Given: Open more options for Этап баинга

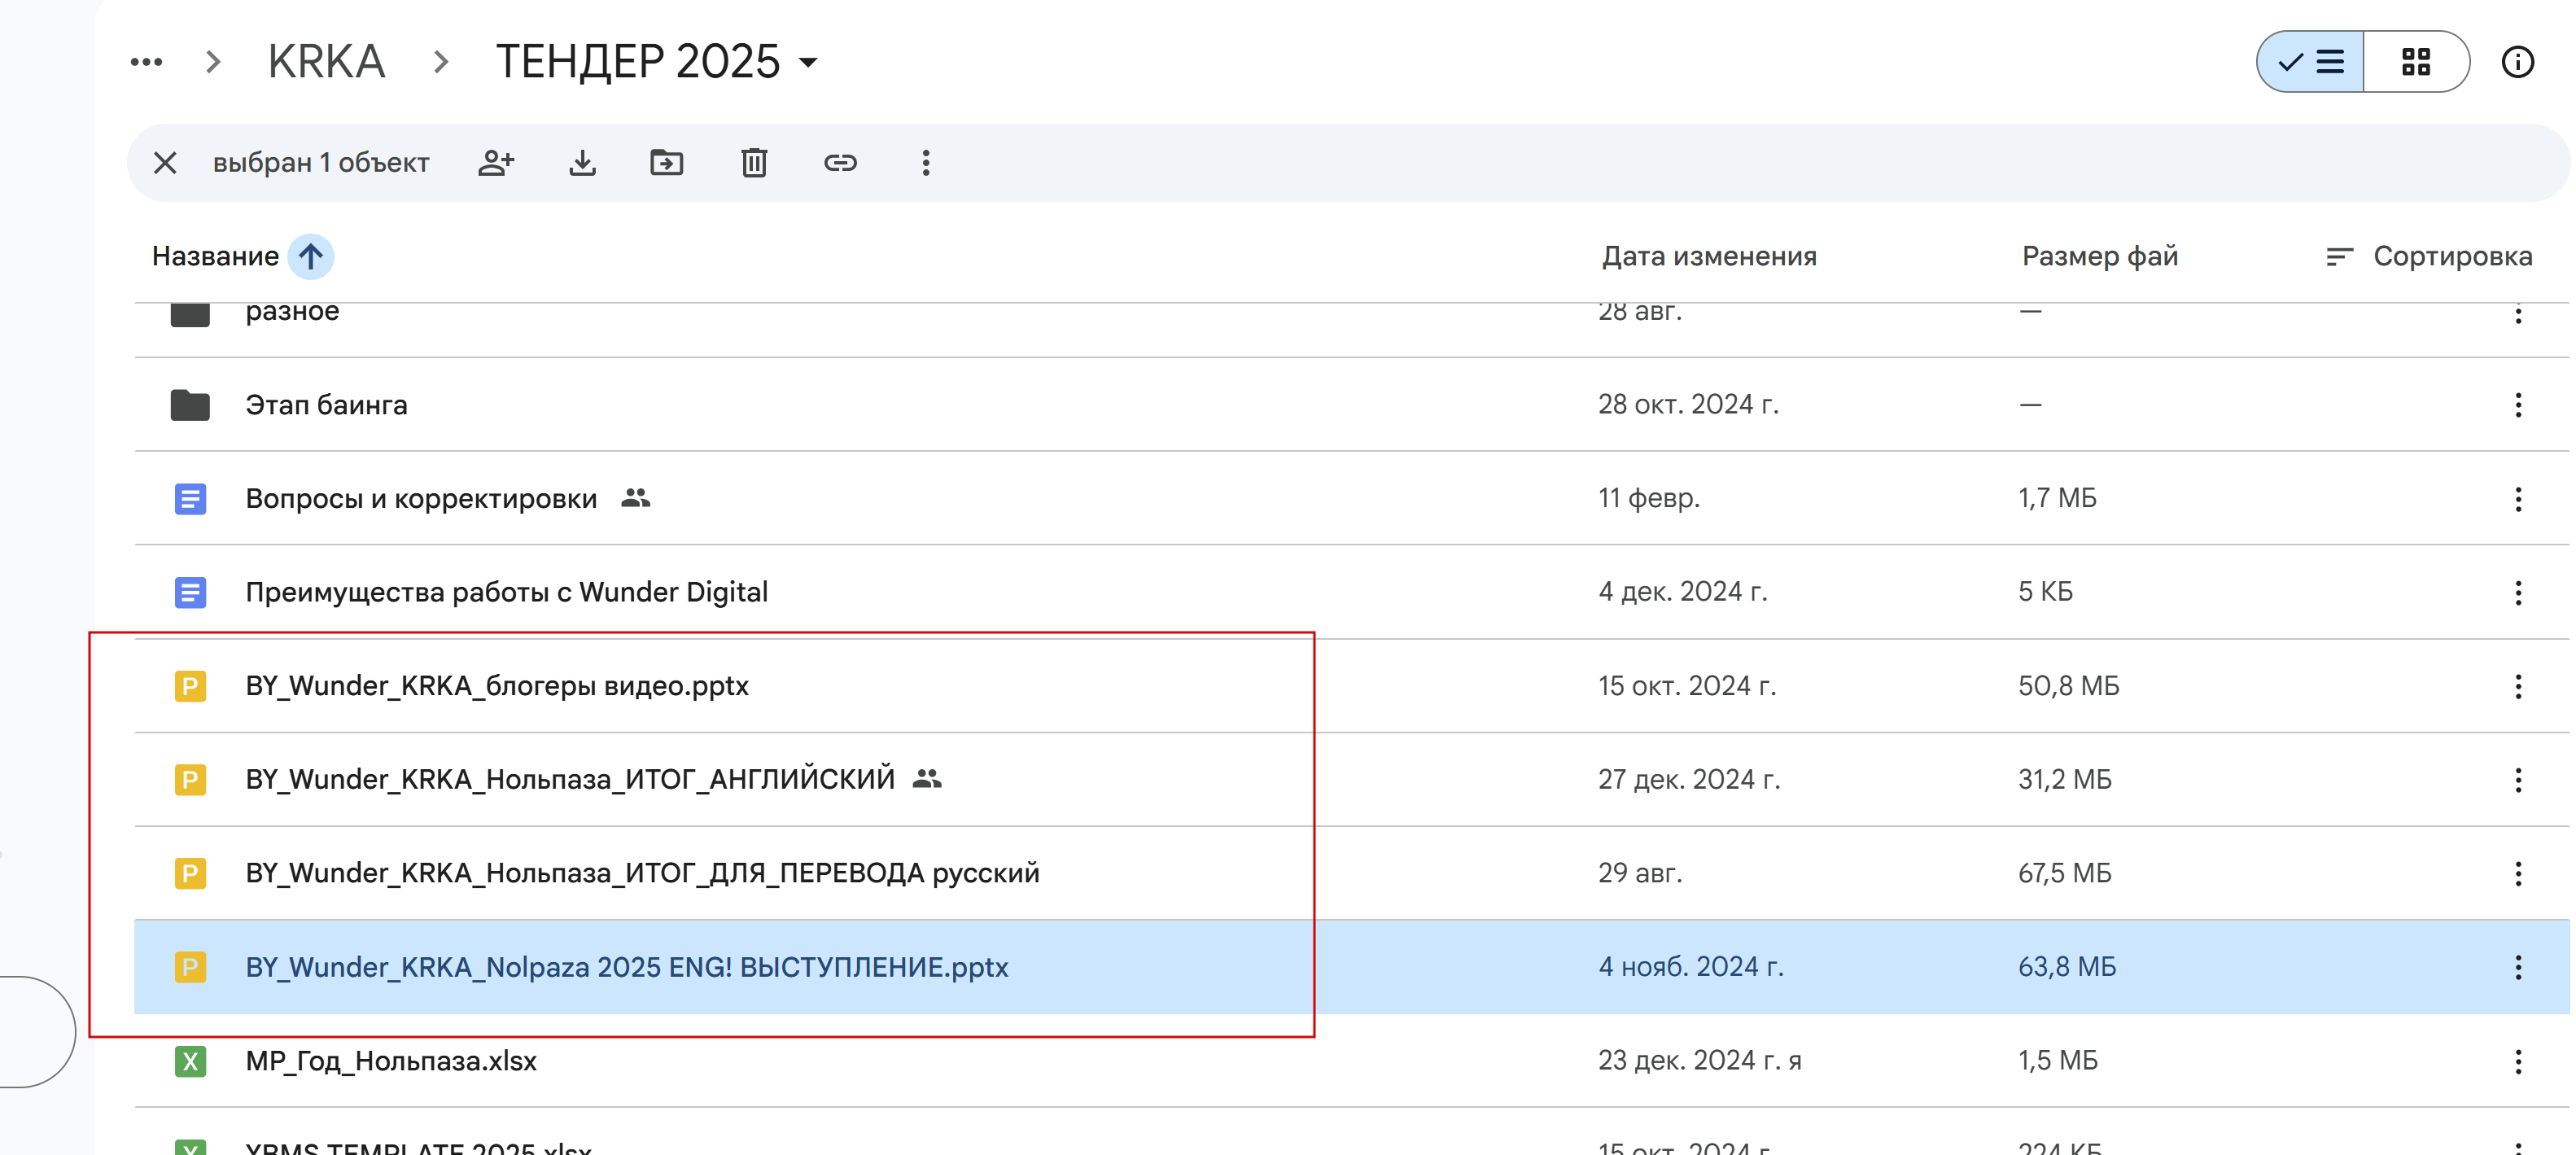Looking at the screenshot, I should tap(2517, 405).
